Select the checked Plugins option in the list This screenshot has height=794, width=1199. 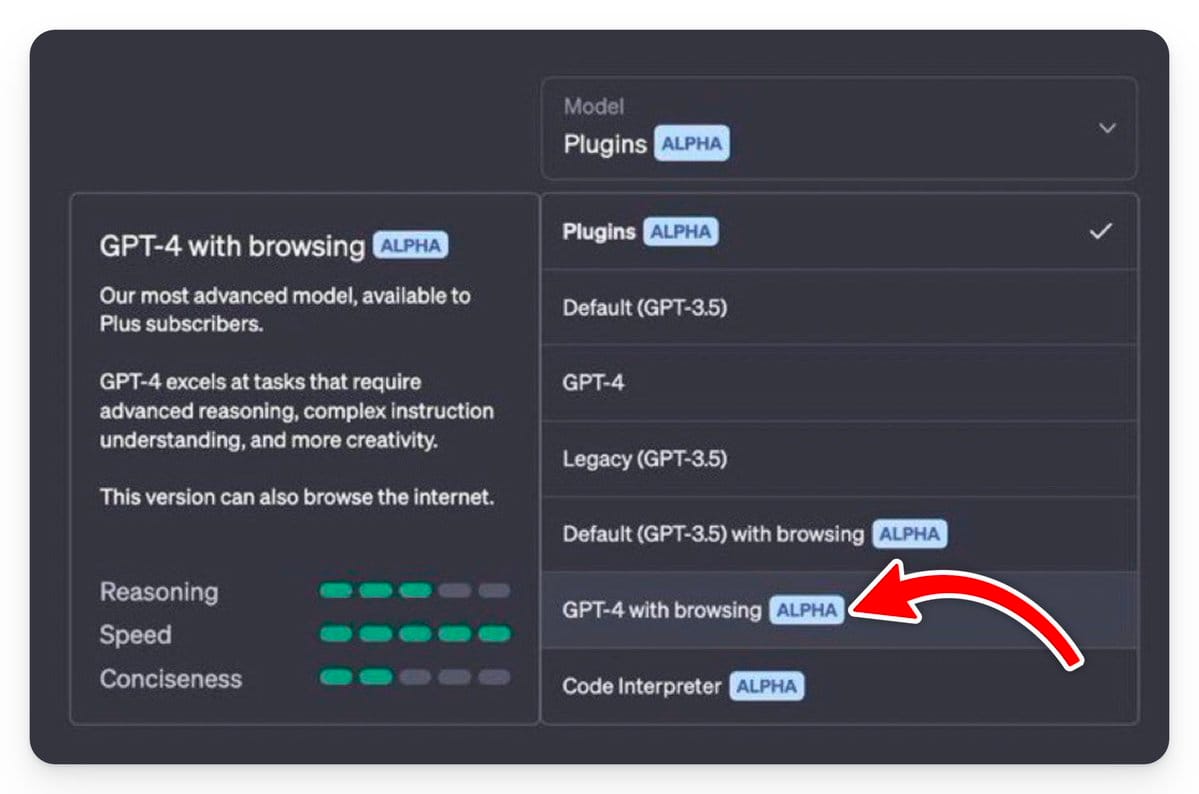click(x=840, y=232)
